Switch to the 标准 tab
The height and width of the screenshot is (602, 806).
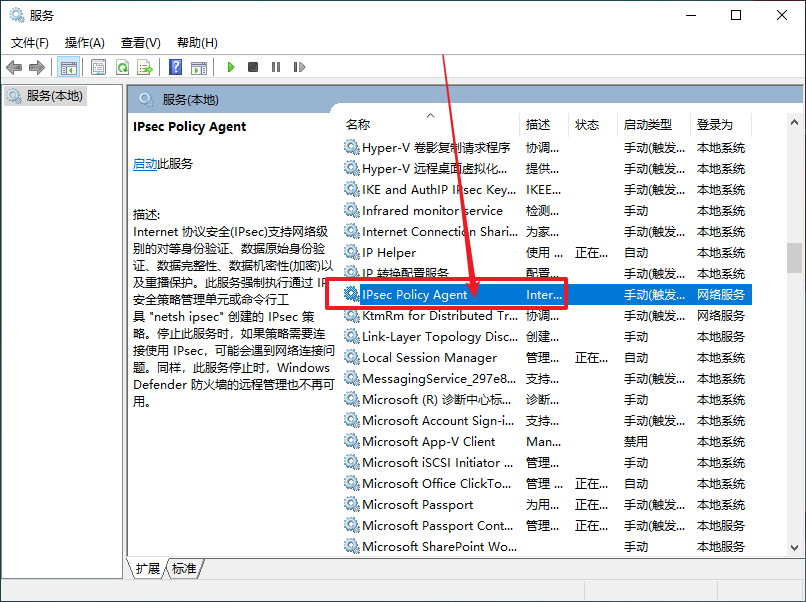pos(184,568)
